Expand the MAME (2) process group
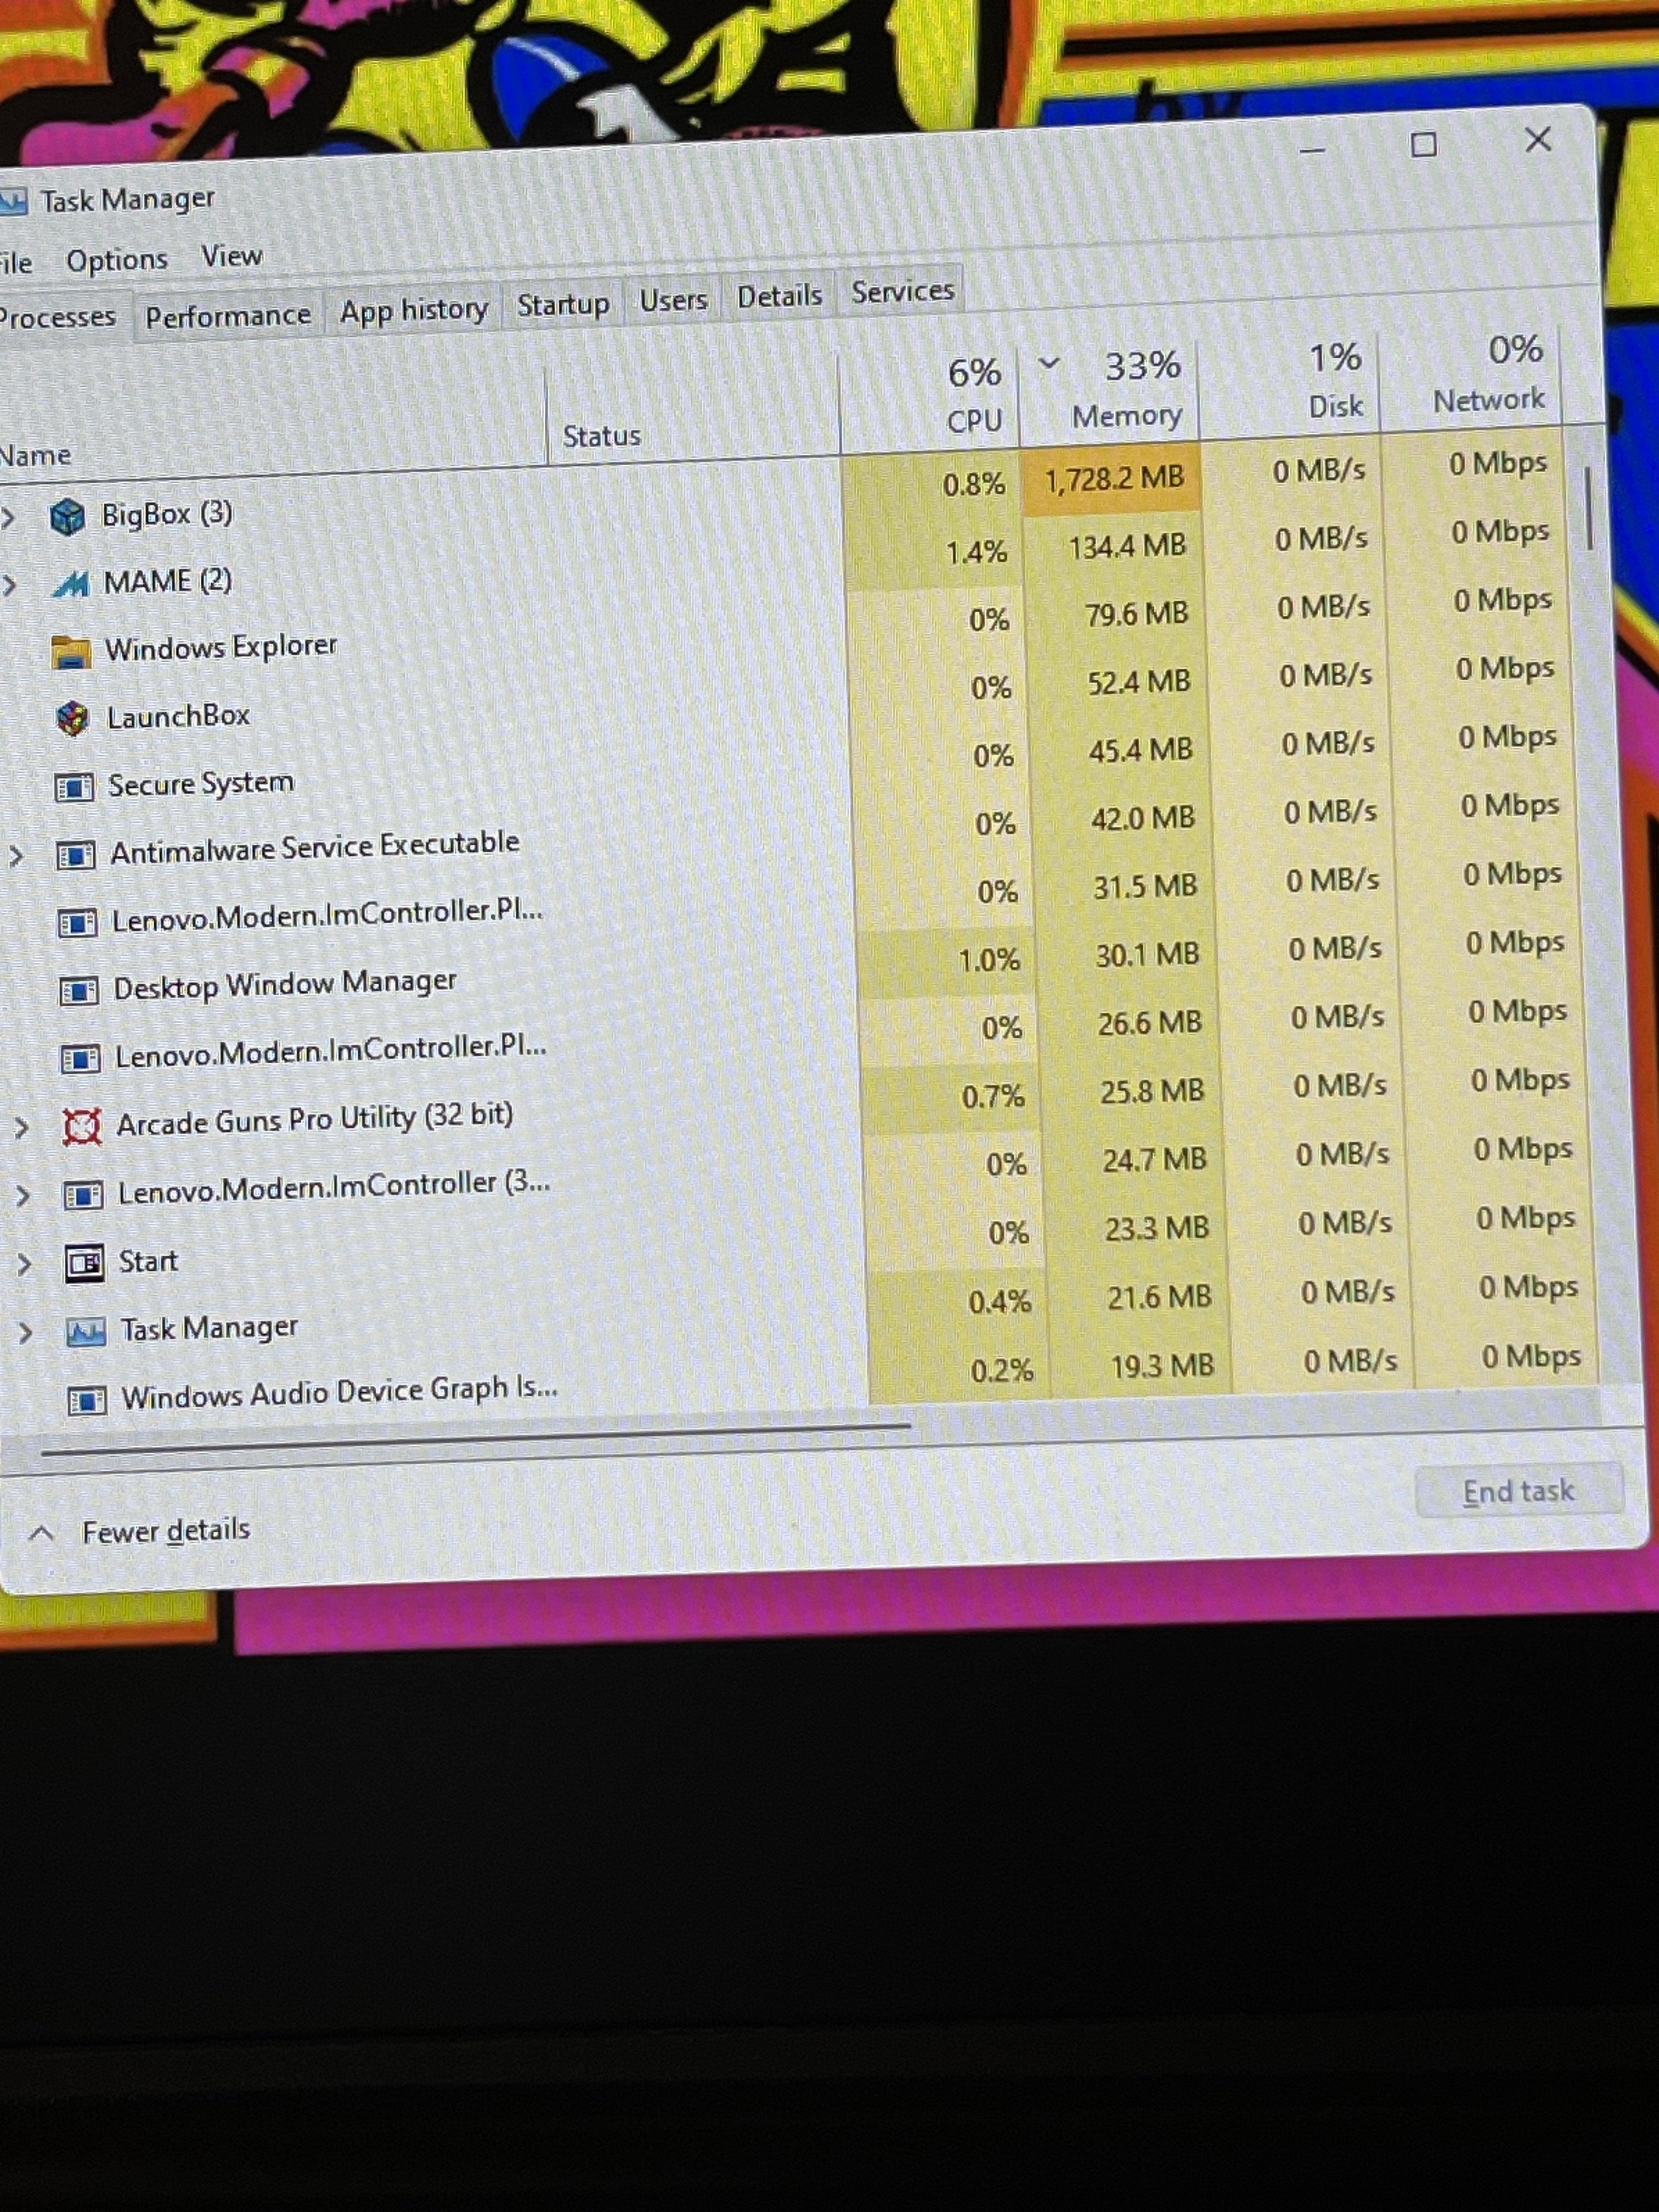The image size is (1659, 2212). coord(11,585)
